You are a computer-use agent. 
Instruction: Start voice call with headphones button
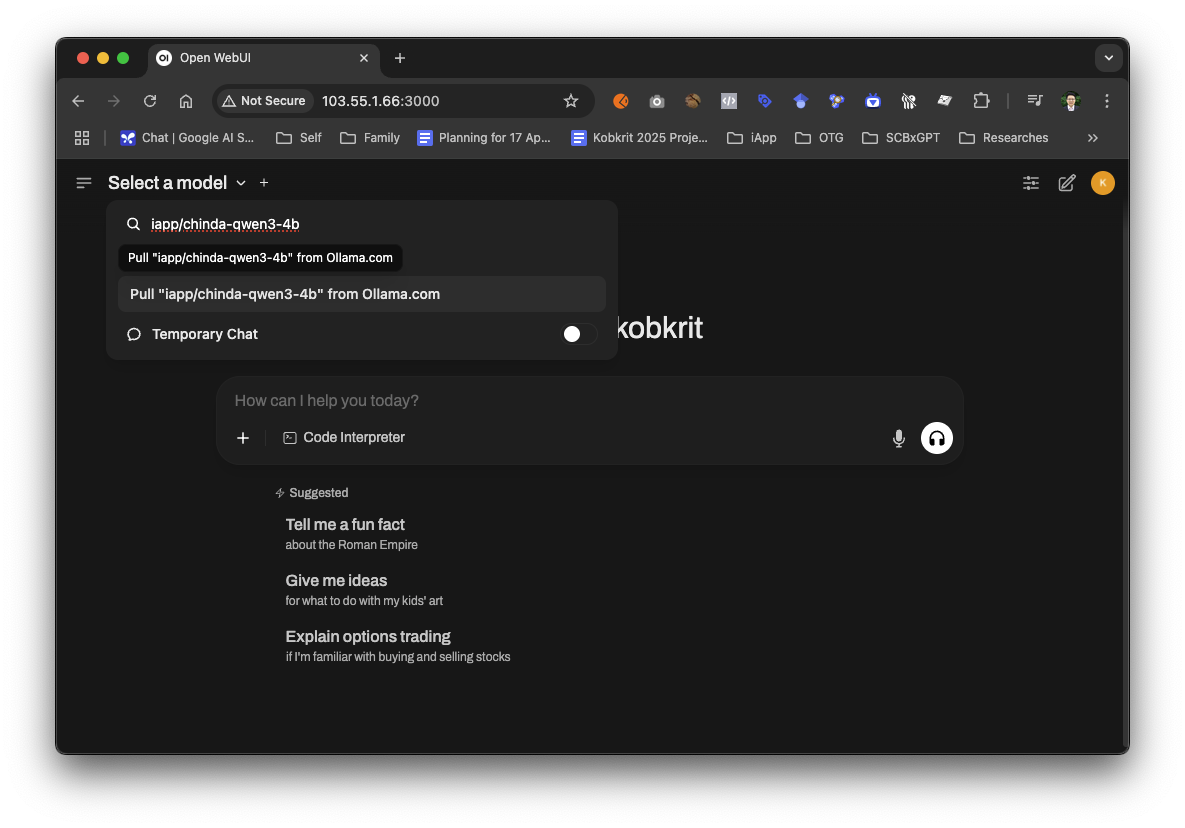click(x=936, y=438)
